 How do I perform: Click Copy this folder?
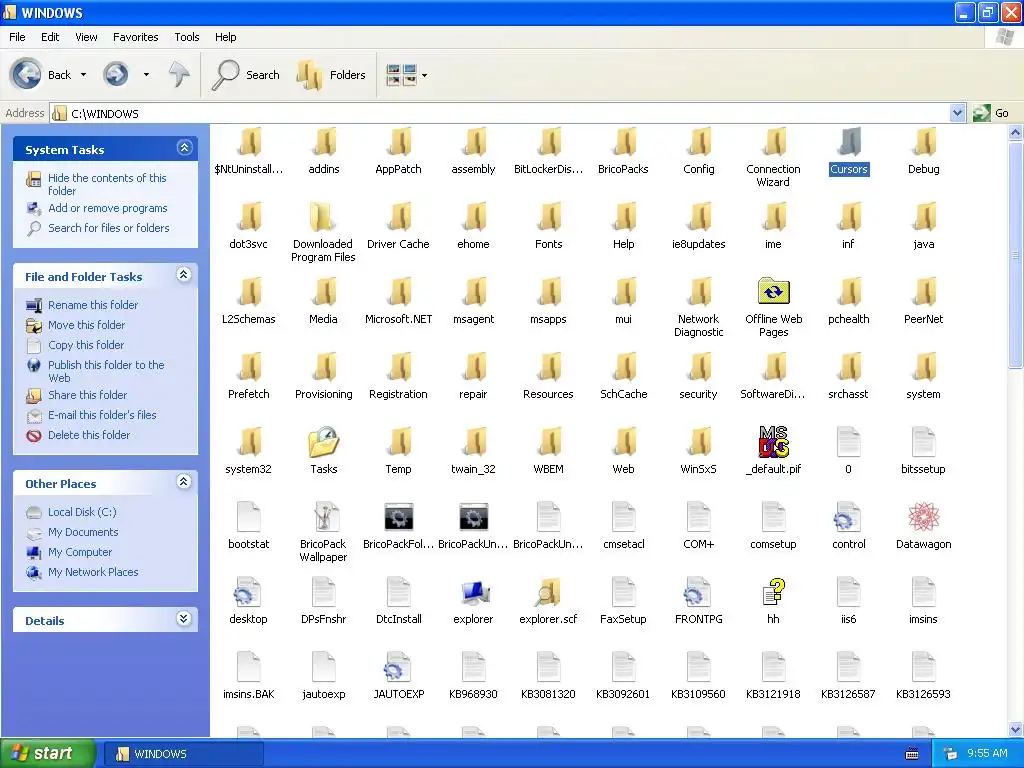[x=86, y=345]
